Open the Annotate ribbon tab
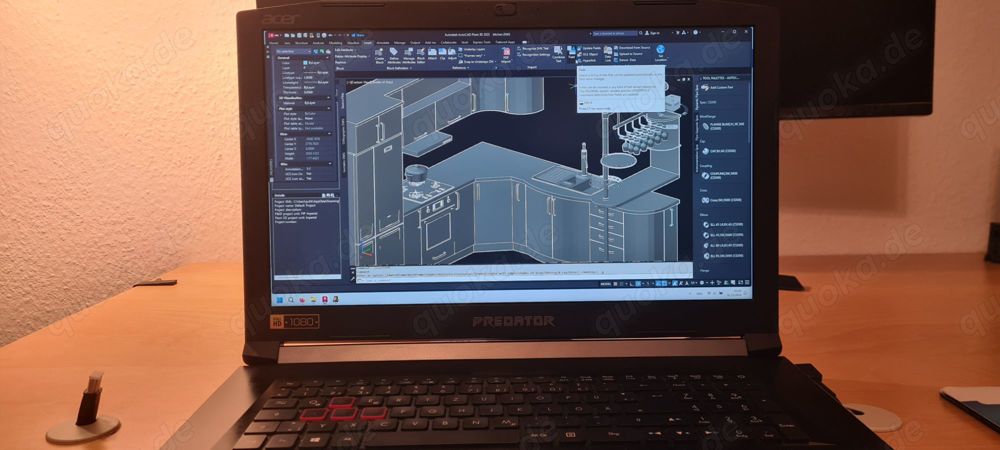Viewport: 1000px width, 450px height. 383,42
